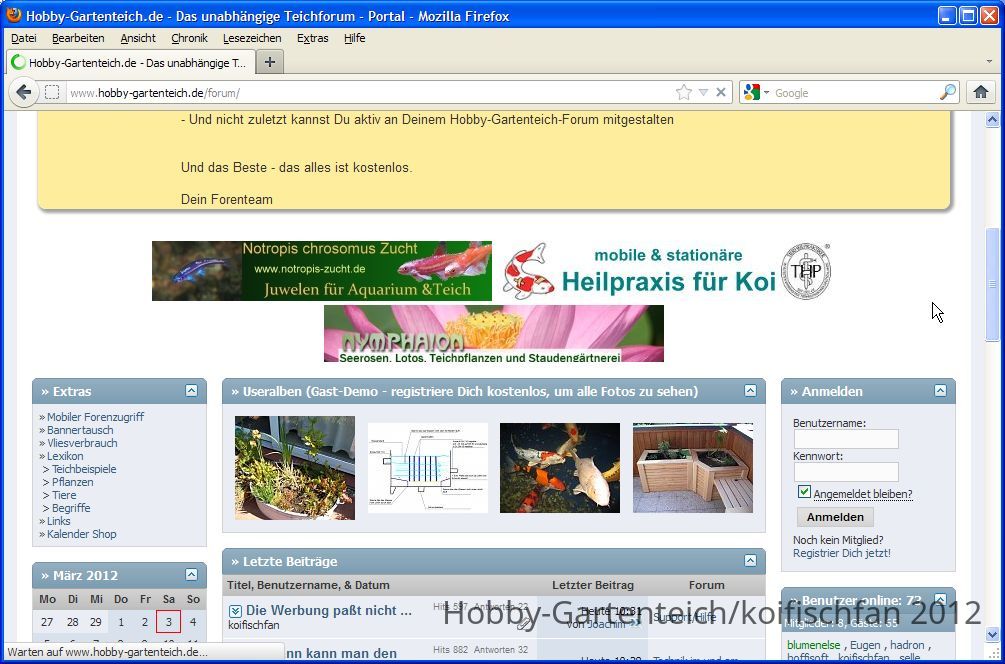This screenshot has width=1005, height=664.
Task: Click the scrollbar down arrow
Action: point(992,635)
